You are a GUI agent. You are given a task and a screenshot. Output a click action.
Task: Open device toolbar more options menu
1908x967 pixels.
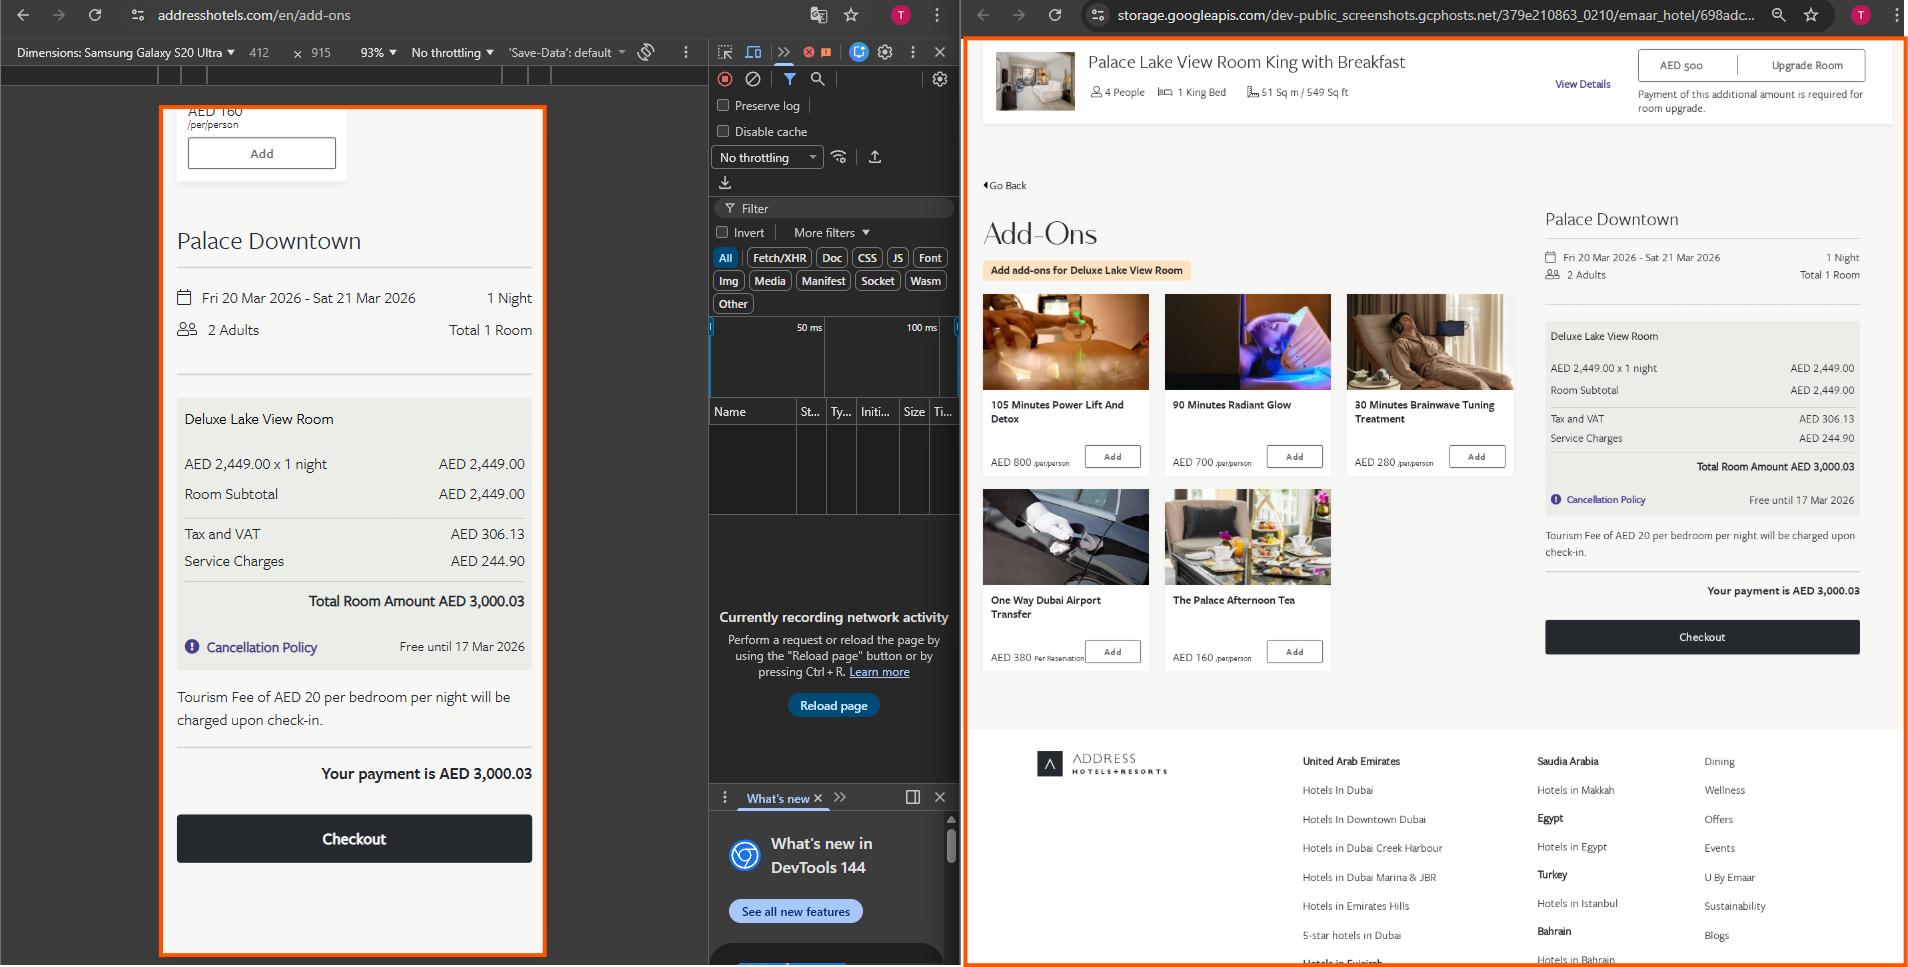[x=685, y=52]
